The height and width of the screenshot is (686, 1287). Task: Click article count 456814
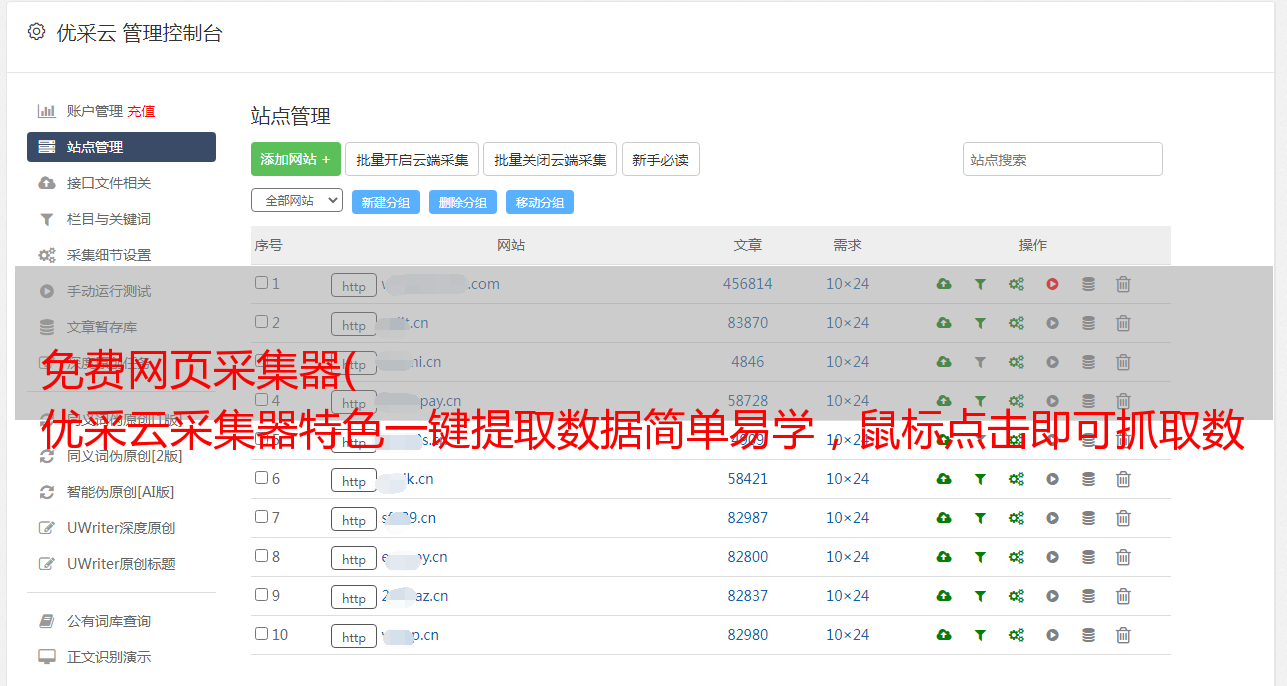pos(748,284)
